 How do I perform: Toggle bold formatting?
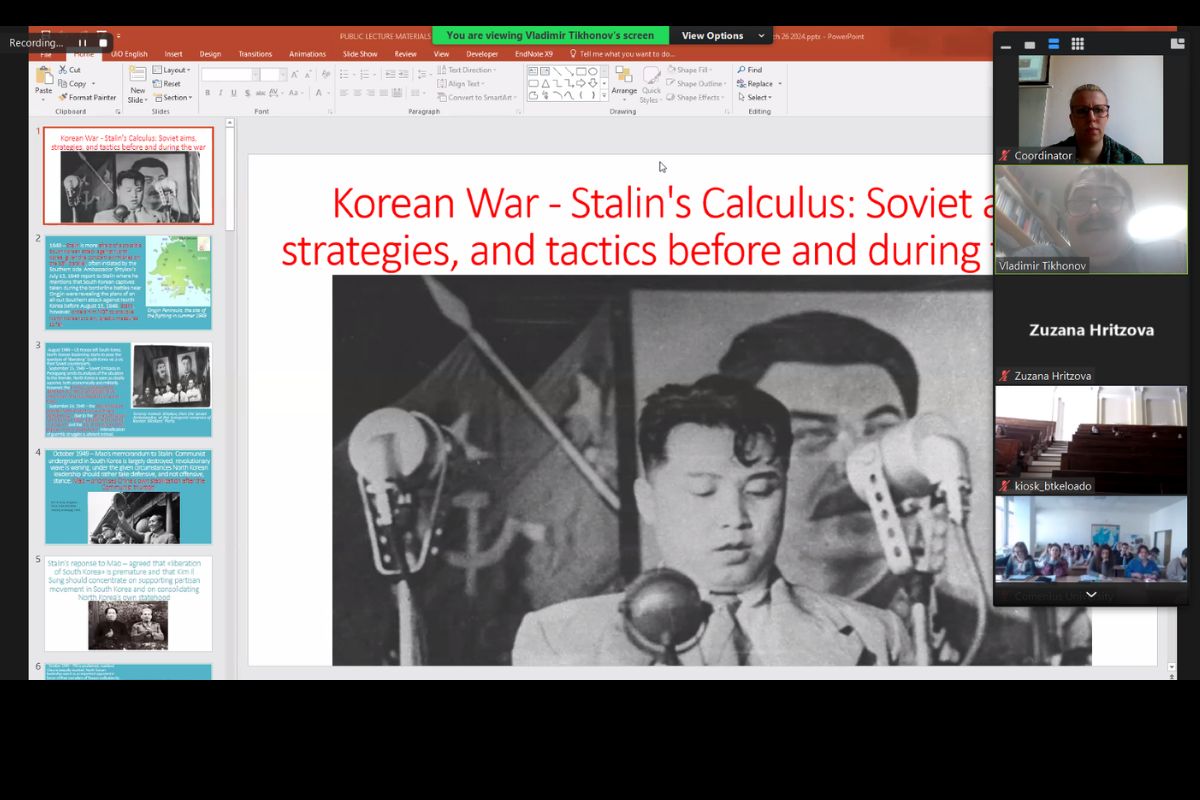[208, 93]
